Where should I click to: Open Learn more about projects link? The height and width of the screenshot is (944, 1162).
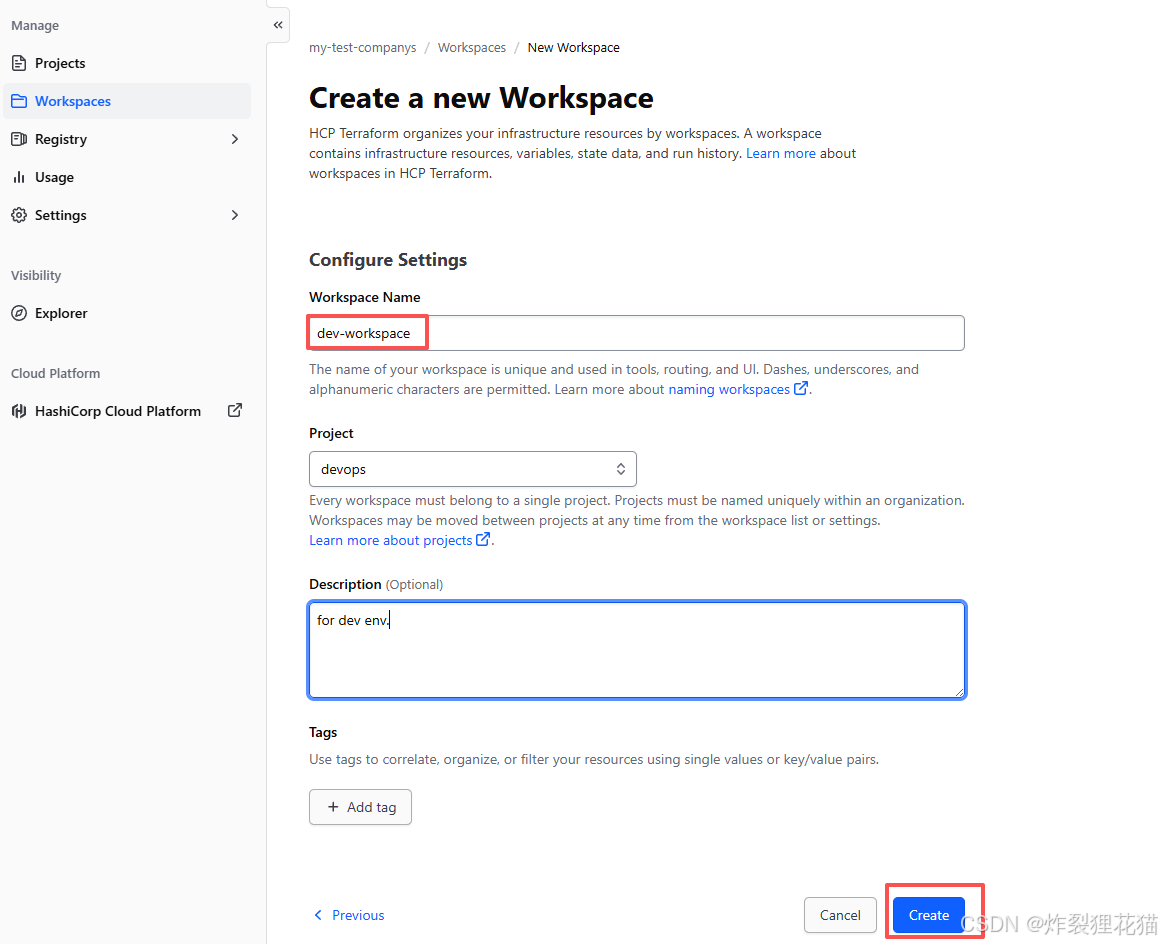pyautogui.click(x=391, y=540)
